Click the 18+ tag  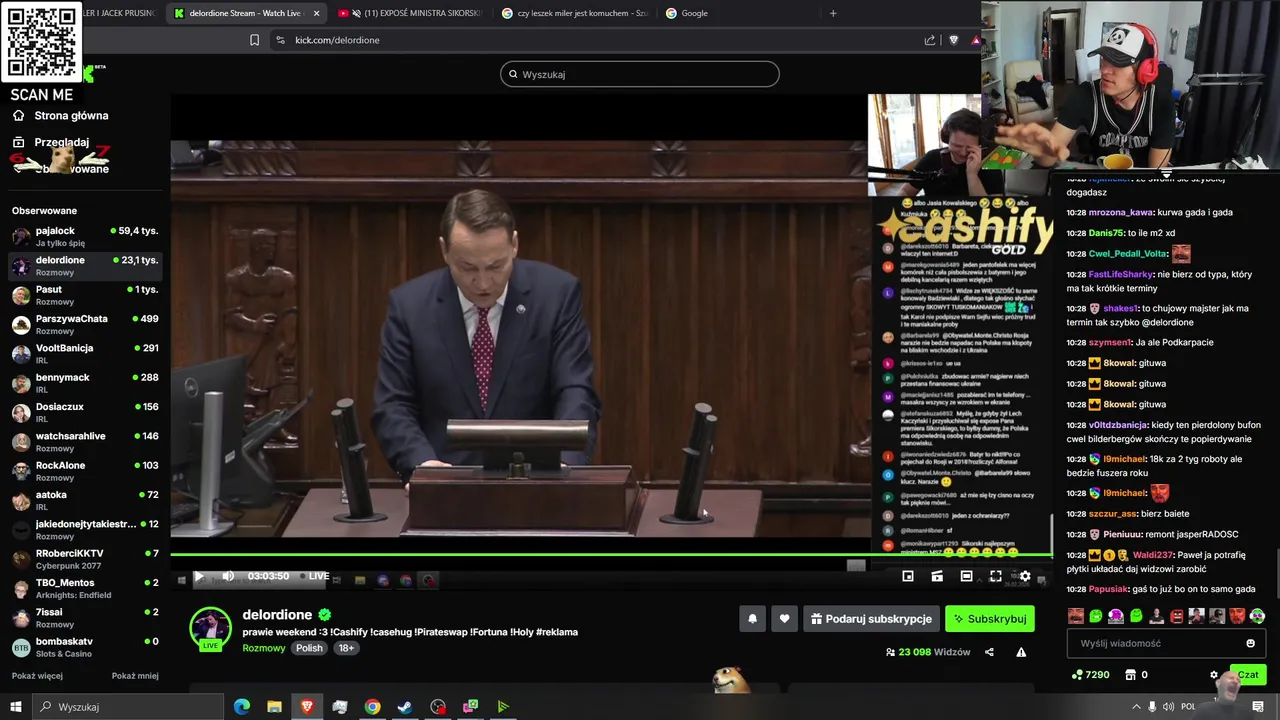tap(346, 648)
